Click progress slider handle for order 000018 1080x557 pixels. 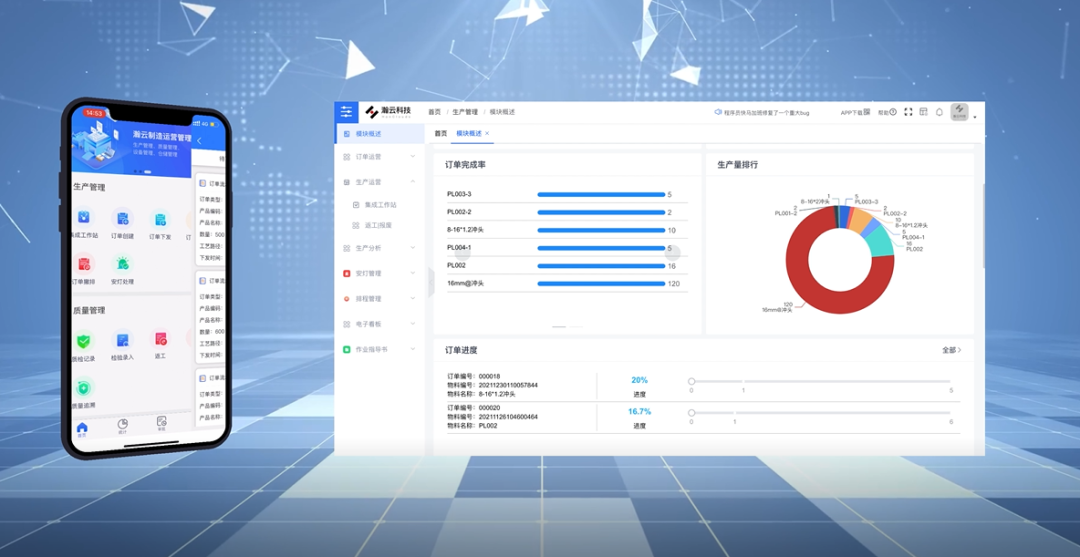(691, 381)
